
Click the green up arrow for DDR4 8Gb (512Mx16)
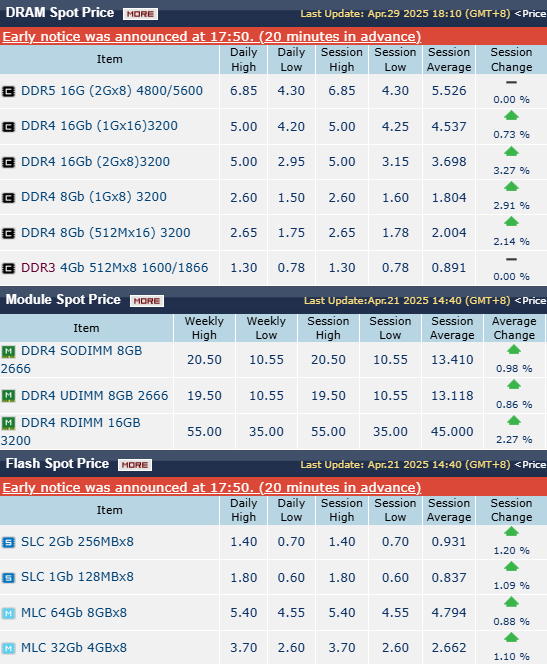511,221
